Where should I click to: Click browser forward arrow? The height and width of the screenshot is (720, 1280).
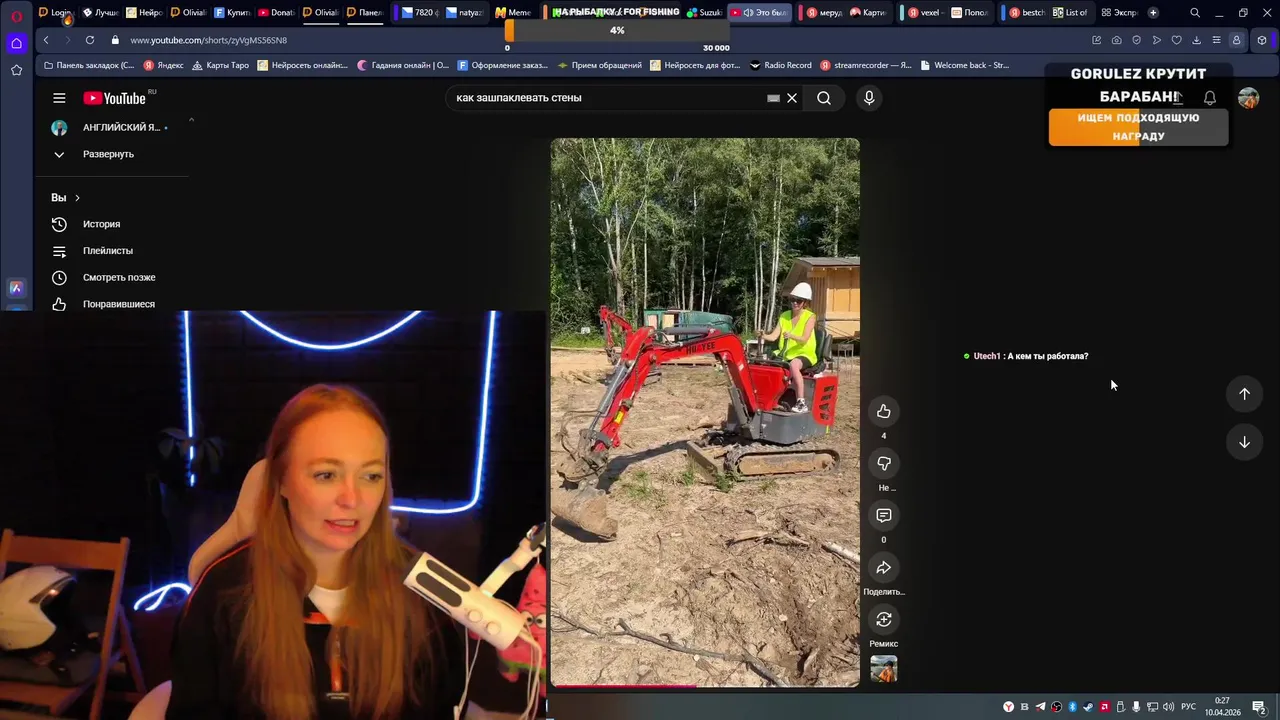tap(68, 40)
